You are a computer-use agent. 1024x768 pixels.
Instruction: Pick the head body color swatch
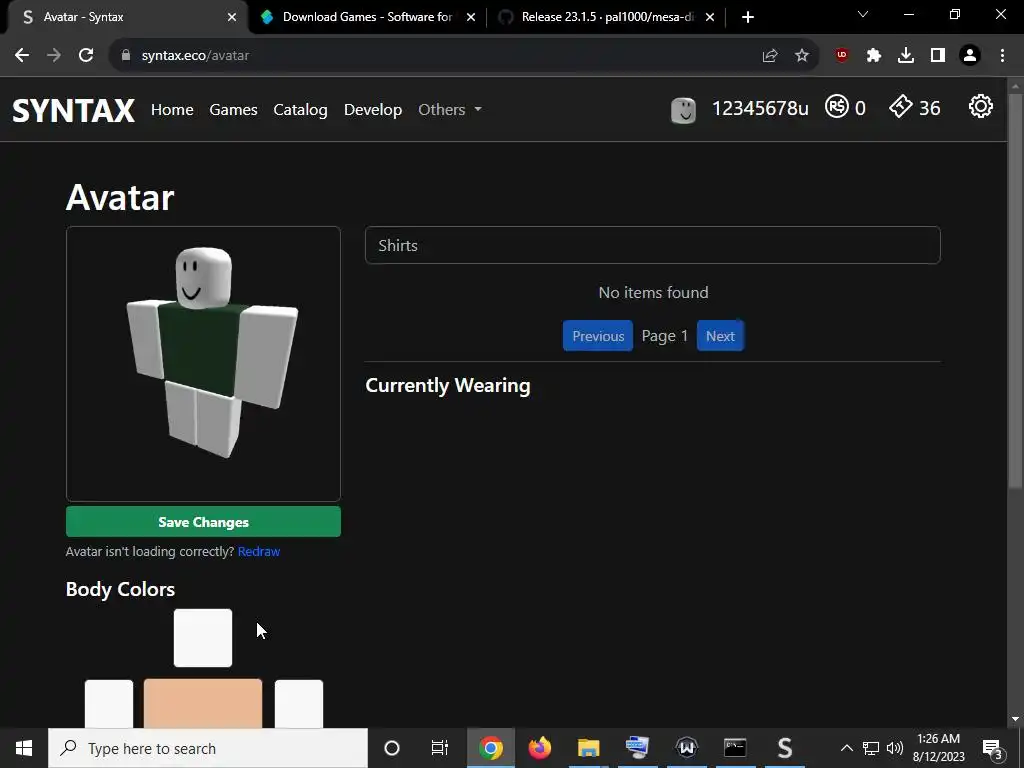[203, 638]
